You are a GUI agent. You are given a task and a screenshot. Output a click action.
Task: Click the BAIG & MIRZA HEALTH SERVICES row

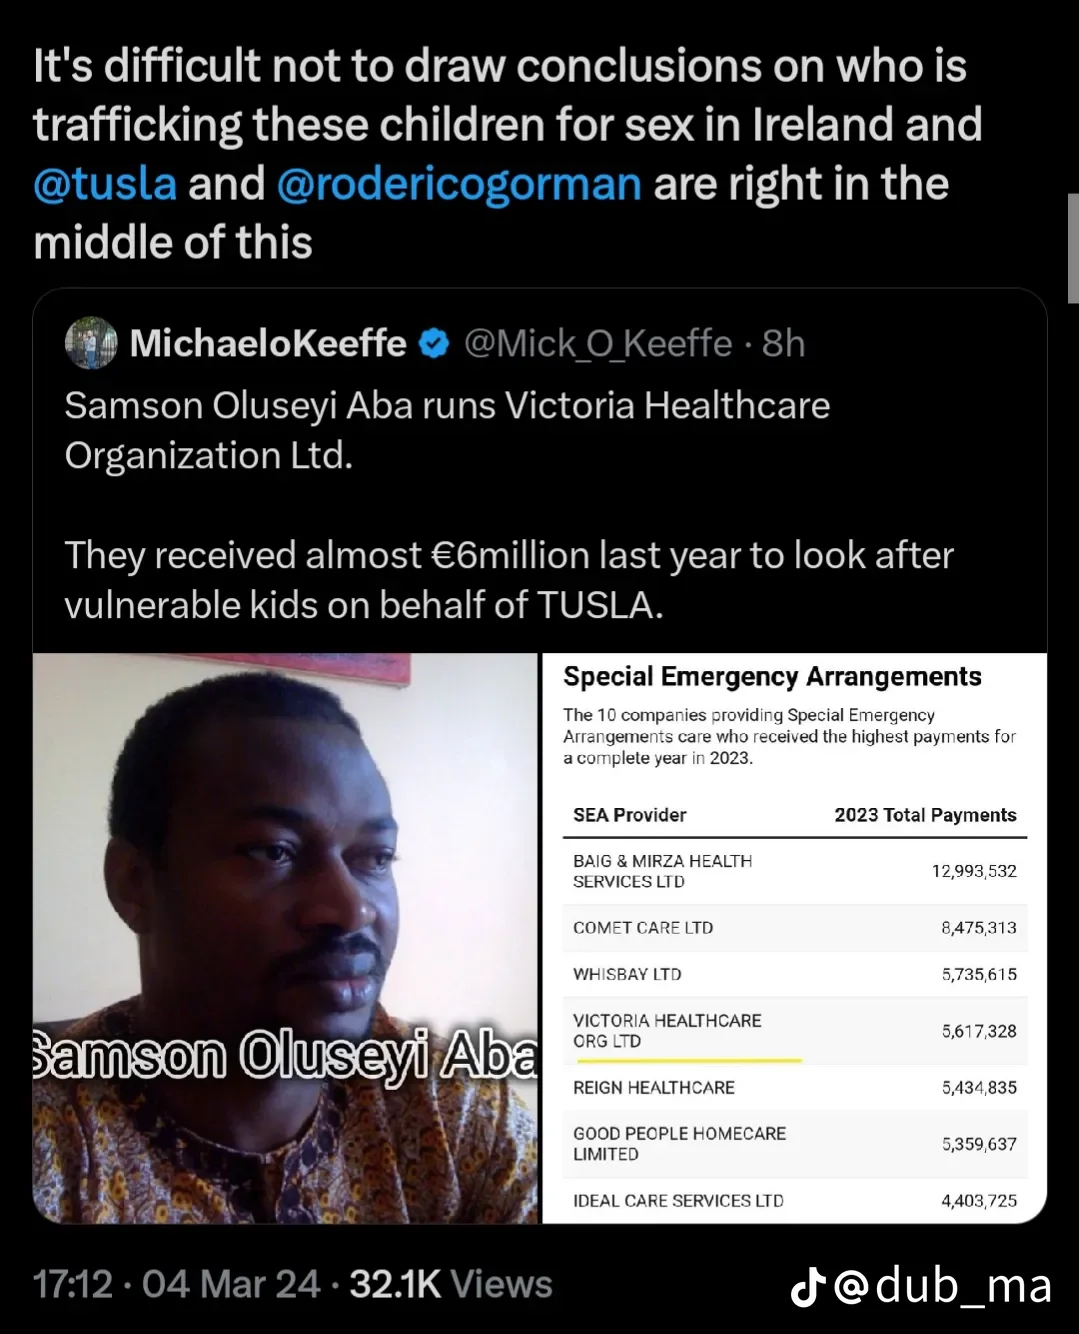pyautogui.click(x=794, y=871)
